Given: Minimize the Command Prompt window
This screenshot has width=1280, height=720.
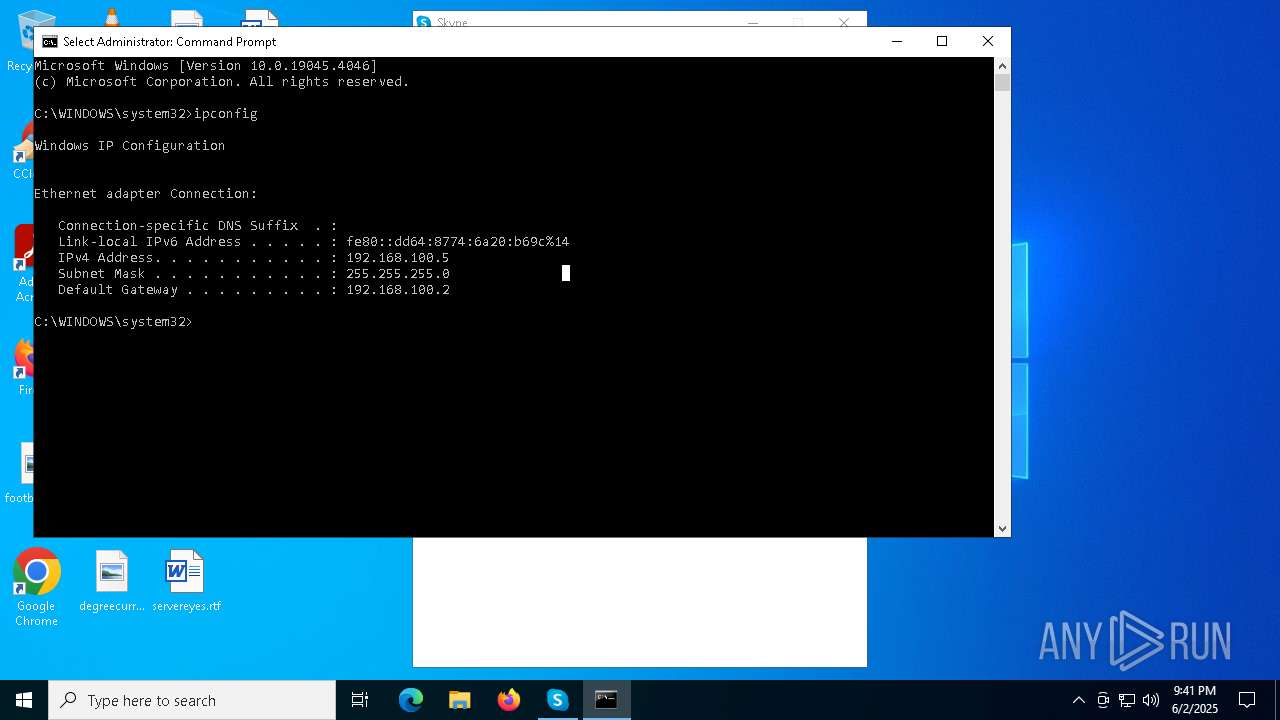Looking at the screenshot, I should click(x=896, y=41).
